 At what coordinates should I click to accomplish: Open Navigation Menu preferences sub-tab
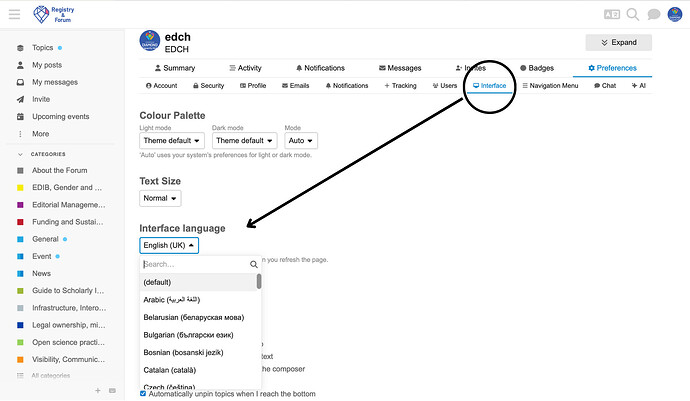(x=550, y=85)
